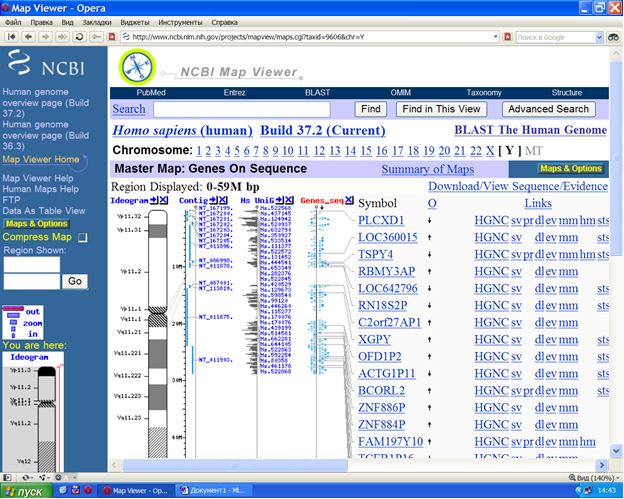
Task: Click the vertical scrollbar down arrow
Action: coord(616,451)
